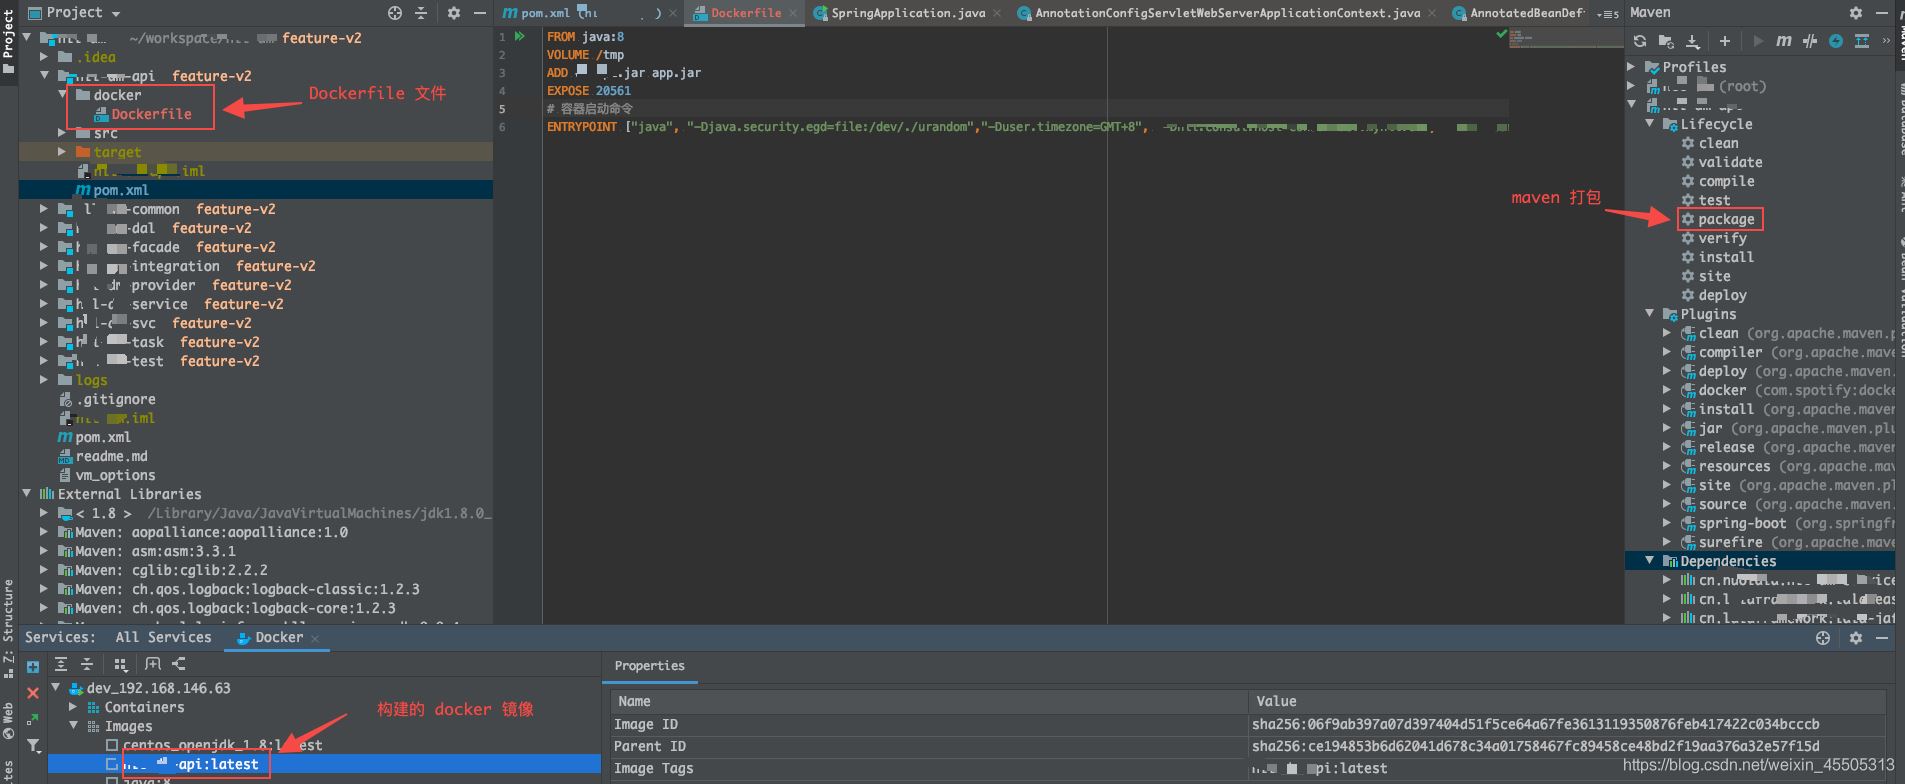Click locate-in-tree crosshair icon in Project panel

click(x=394, y=13)
